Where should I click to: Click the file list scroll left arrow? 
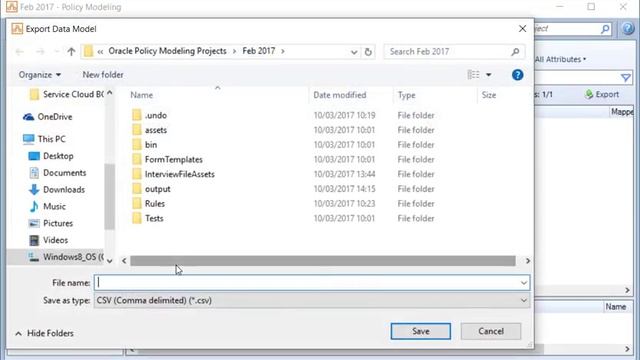(x=124, y=261)
